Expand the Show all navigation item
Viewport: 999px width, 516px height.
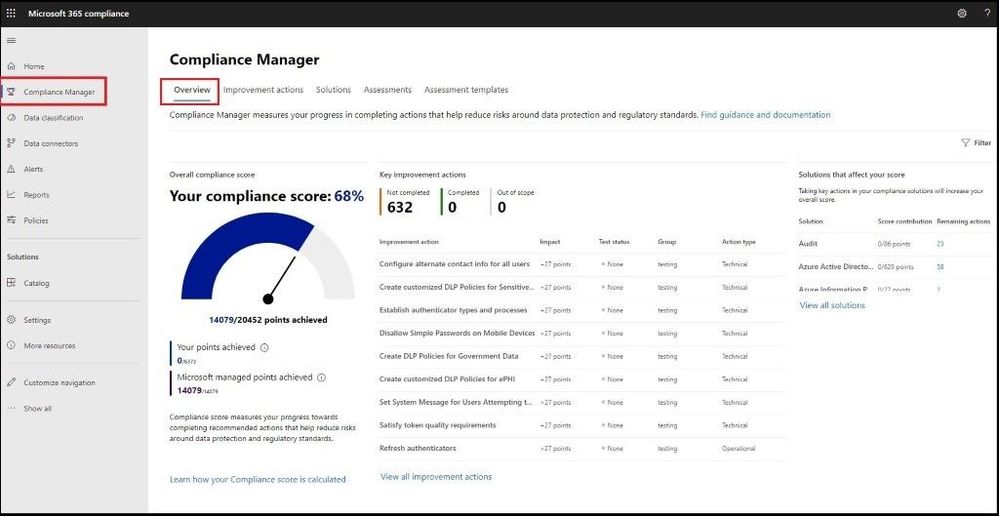pos(30,408)
